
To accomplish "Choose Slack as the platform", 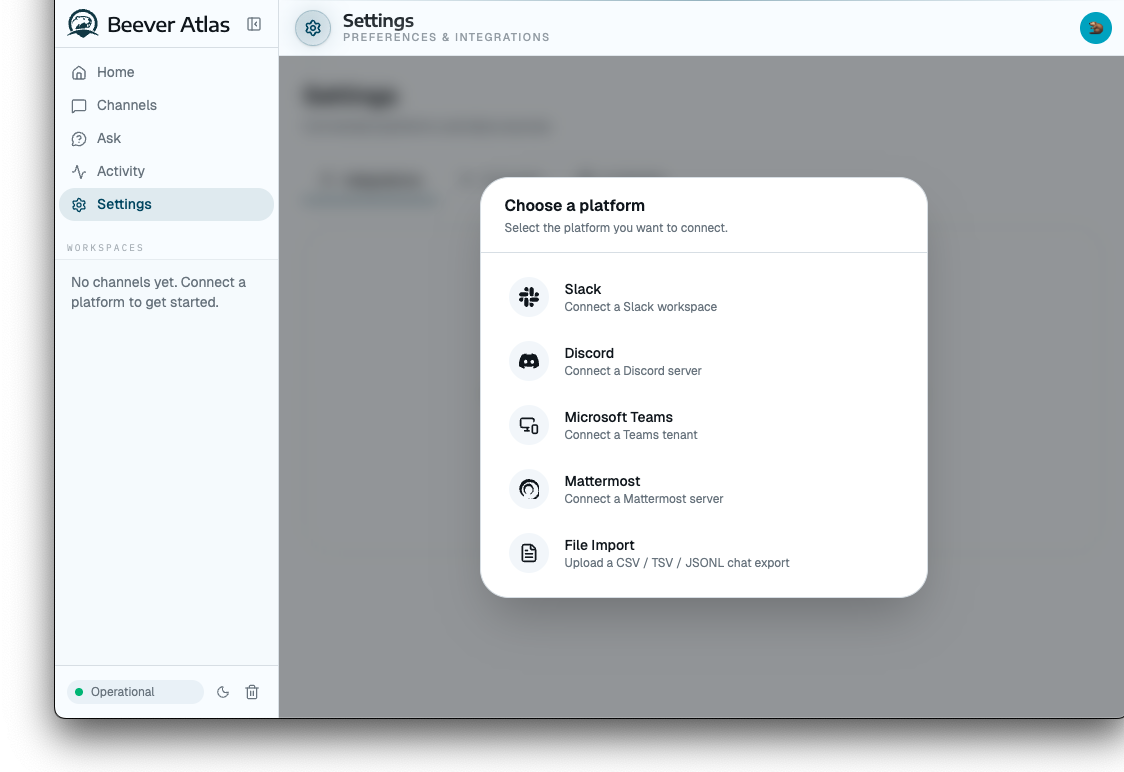I will tap(703, 297).
